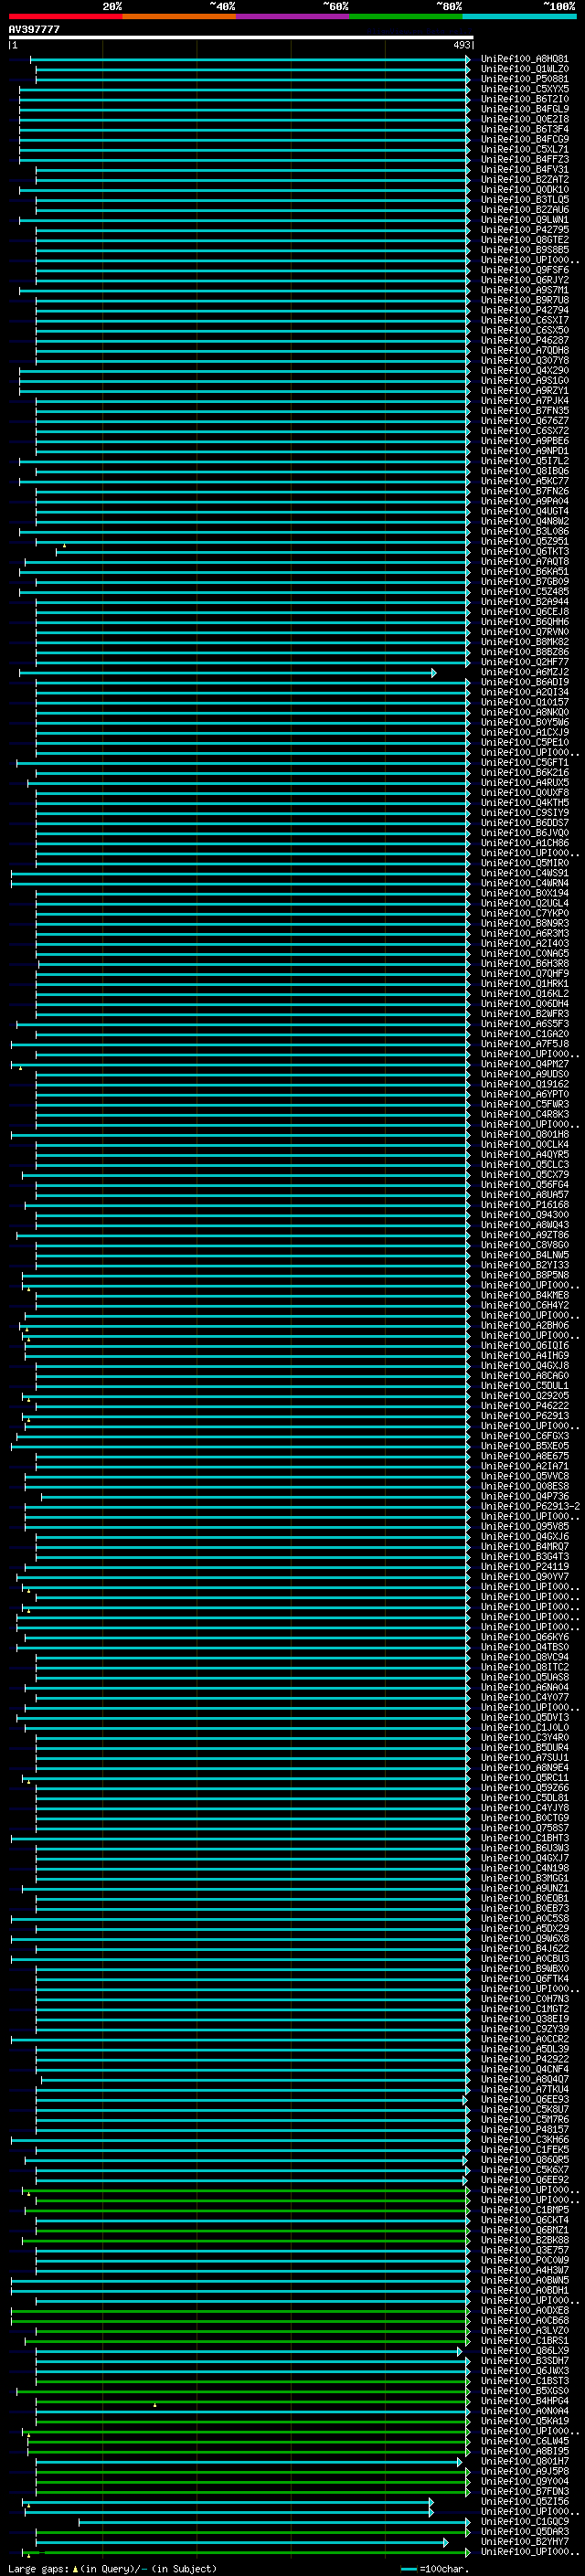Click the UniRef100_B7FDN3 hit name
This screenshot has height=2576, width=585.
(x=525, y=2492)
